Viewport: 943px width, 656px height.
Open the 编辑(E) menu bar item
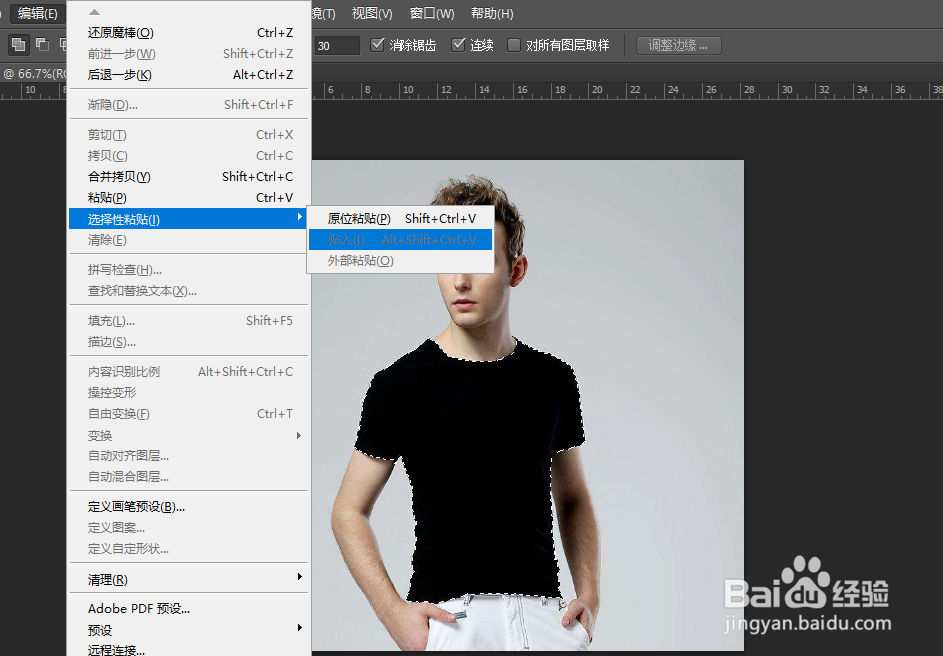click(x=37, y=13)
